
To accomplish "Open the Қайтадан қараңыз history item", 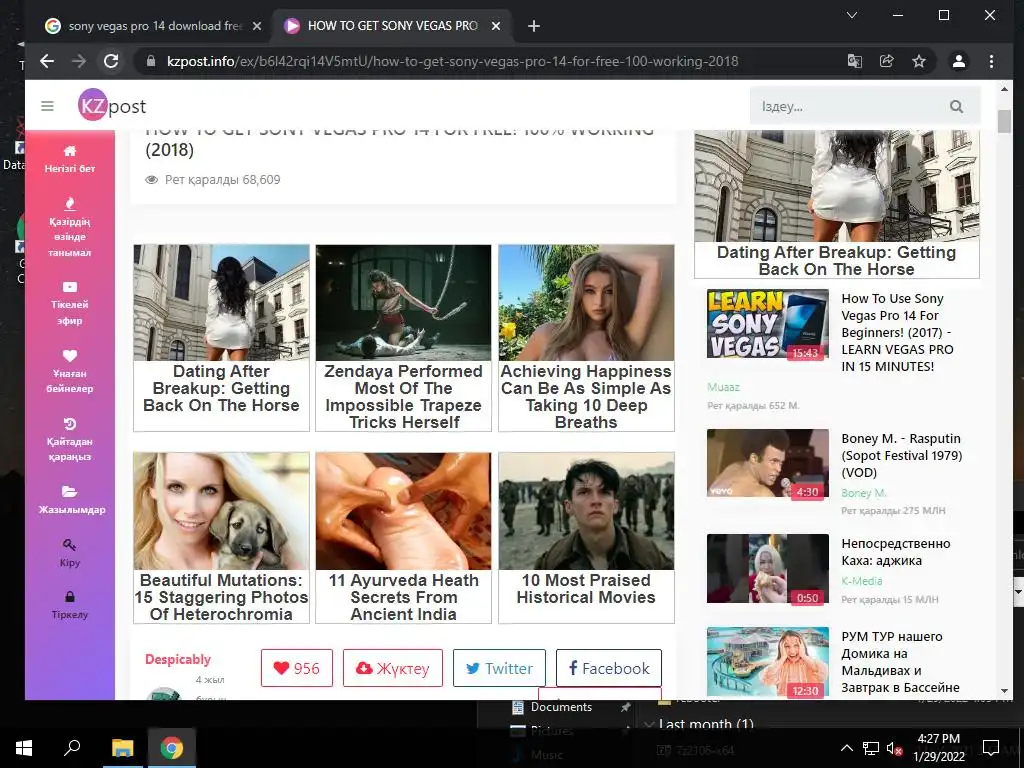I will pos(70,440).
